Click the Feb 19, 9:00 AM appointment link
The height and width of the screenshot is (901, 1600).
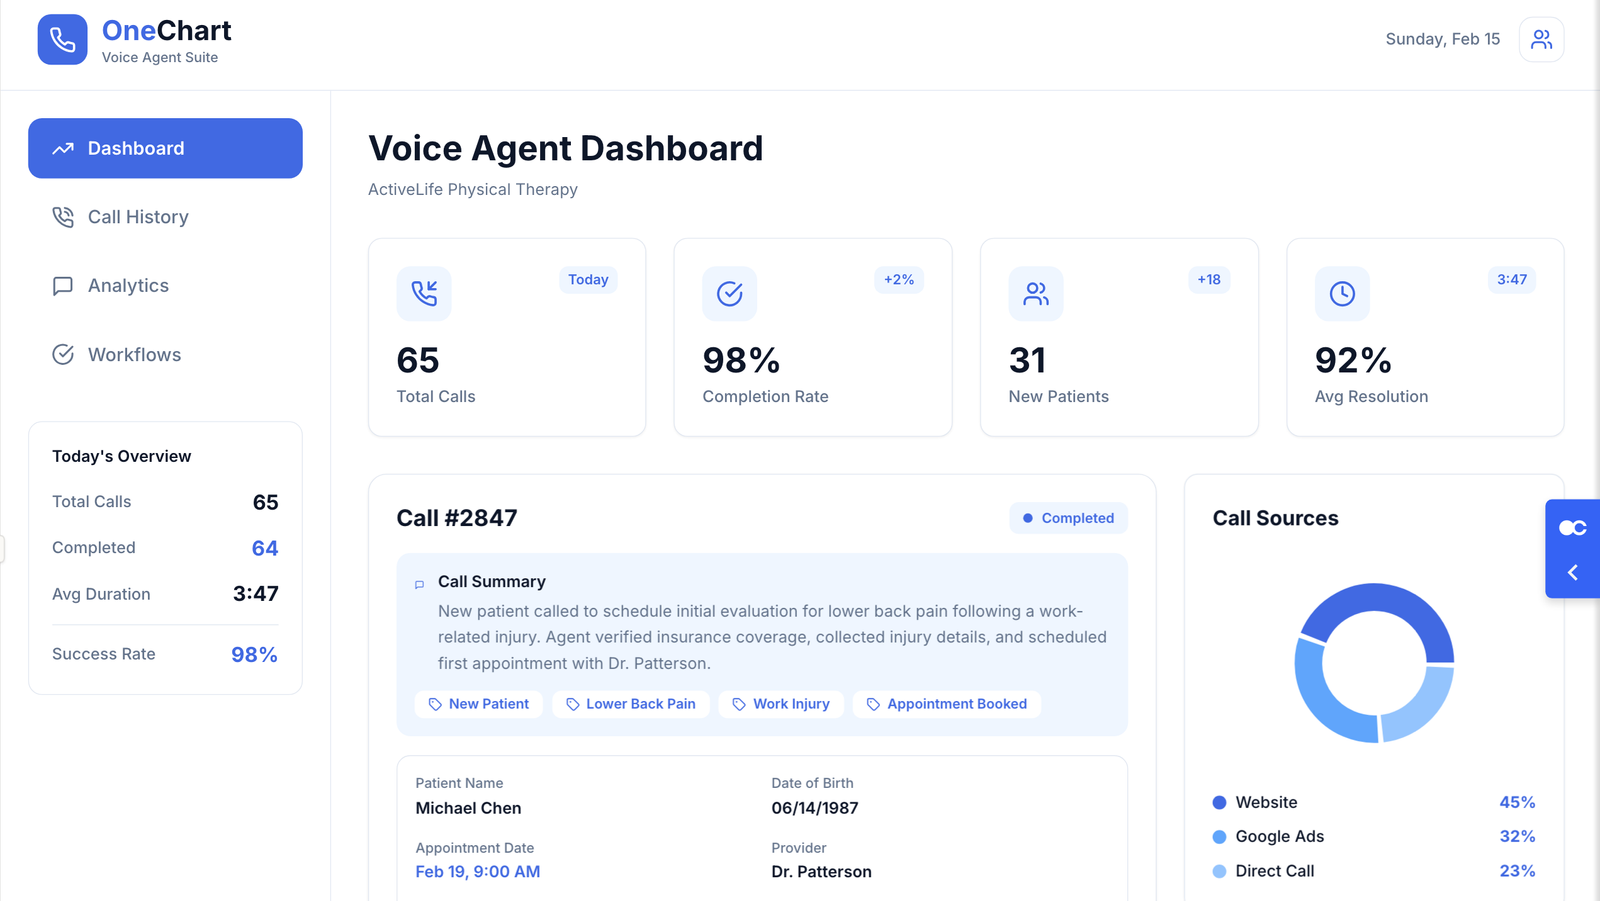[478, 872]
